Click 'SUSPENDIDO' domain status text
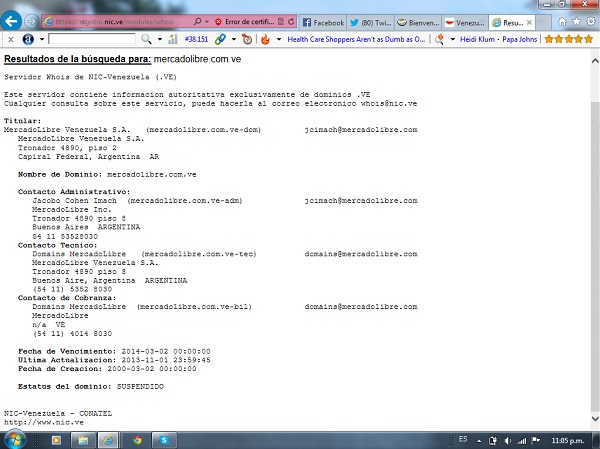Screen dimensions: 600x449 [x=140, y=387]
